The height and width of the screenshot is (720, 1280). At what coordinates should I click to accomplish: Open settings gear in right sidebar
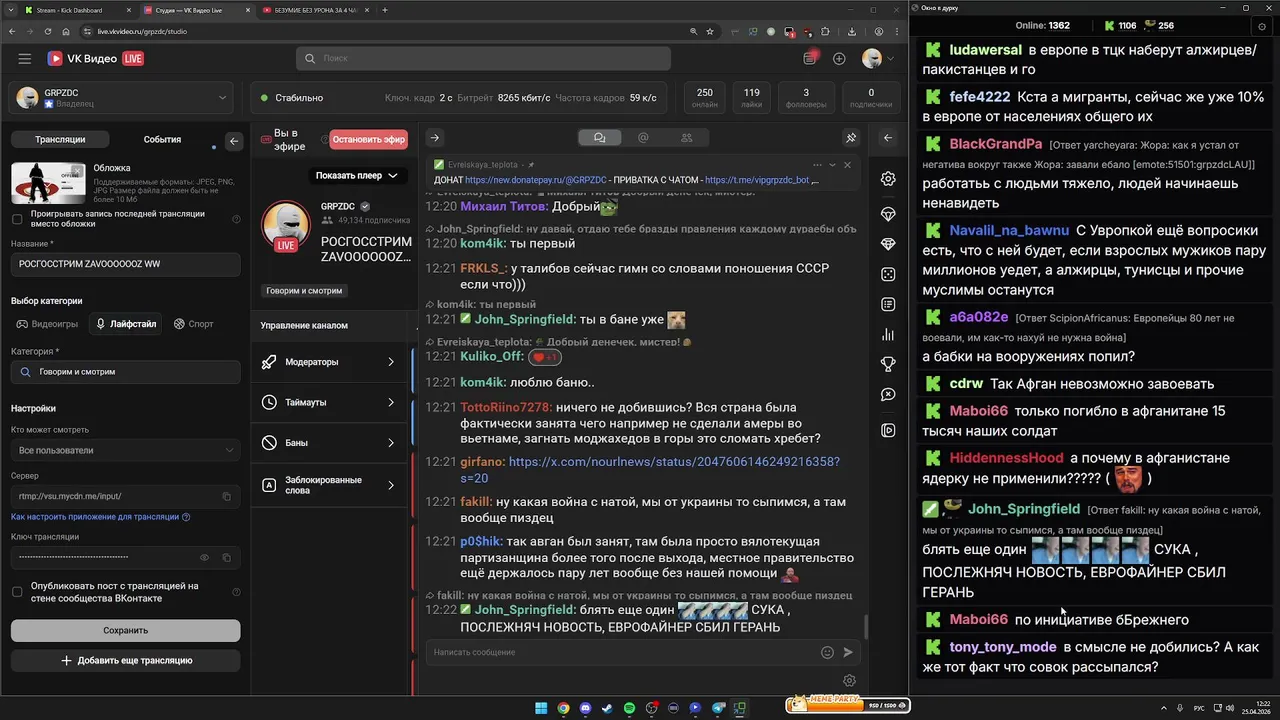[x=888, y=179]
